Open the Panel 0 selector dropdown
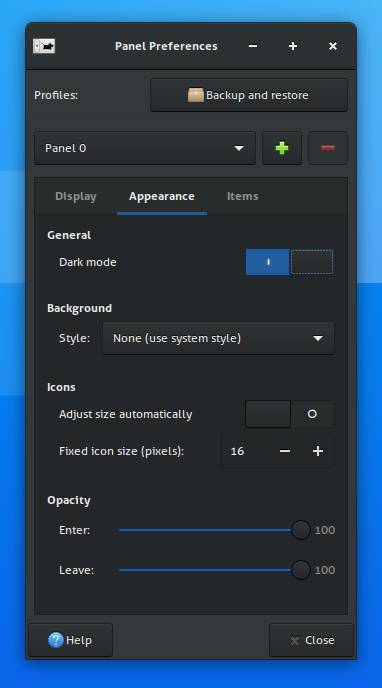382x688 pixels. pos(145,148)
